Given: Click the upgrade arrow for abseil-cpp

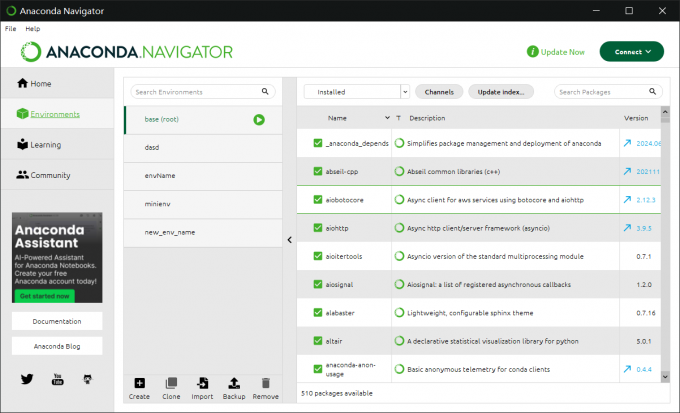Looking at the screenshot, I should pos(627,171).
